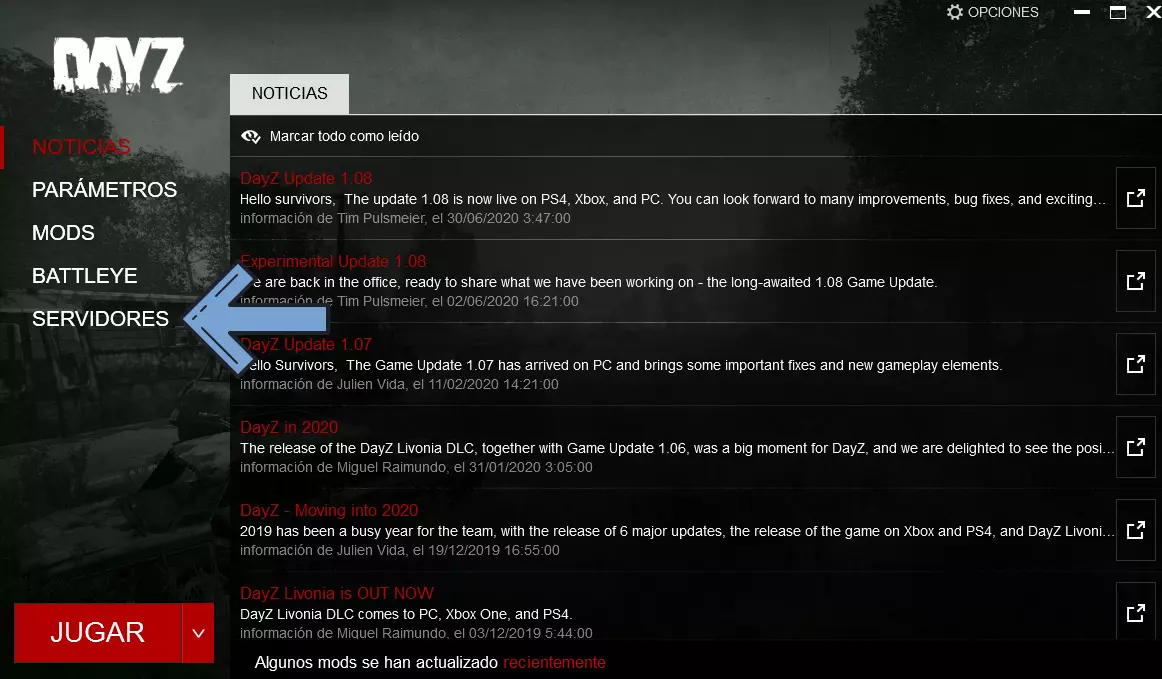This screenshot has height=679, width=1162.
Task: Open DayZ Livonia is OUT NOW headline
Action: tap(336, 593)
